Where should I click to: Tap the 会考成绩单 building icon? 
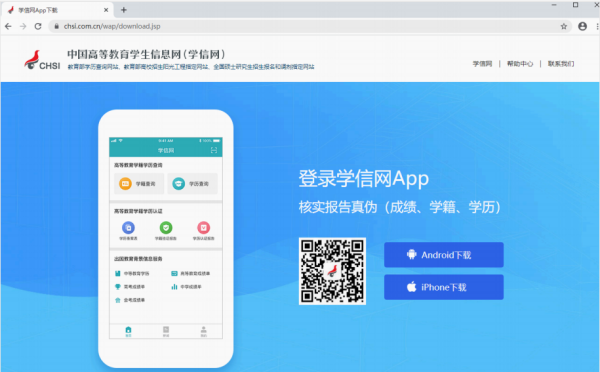click(117, 300)
